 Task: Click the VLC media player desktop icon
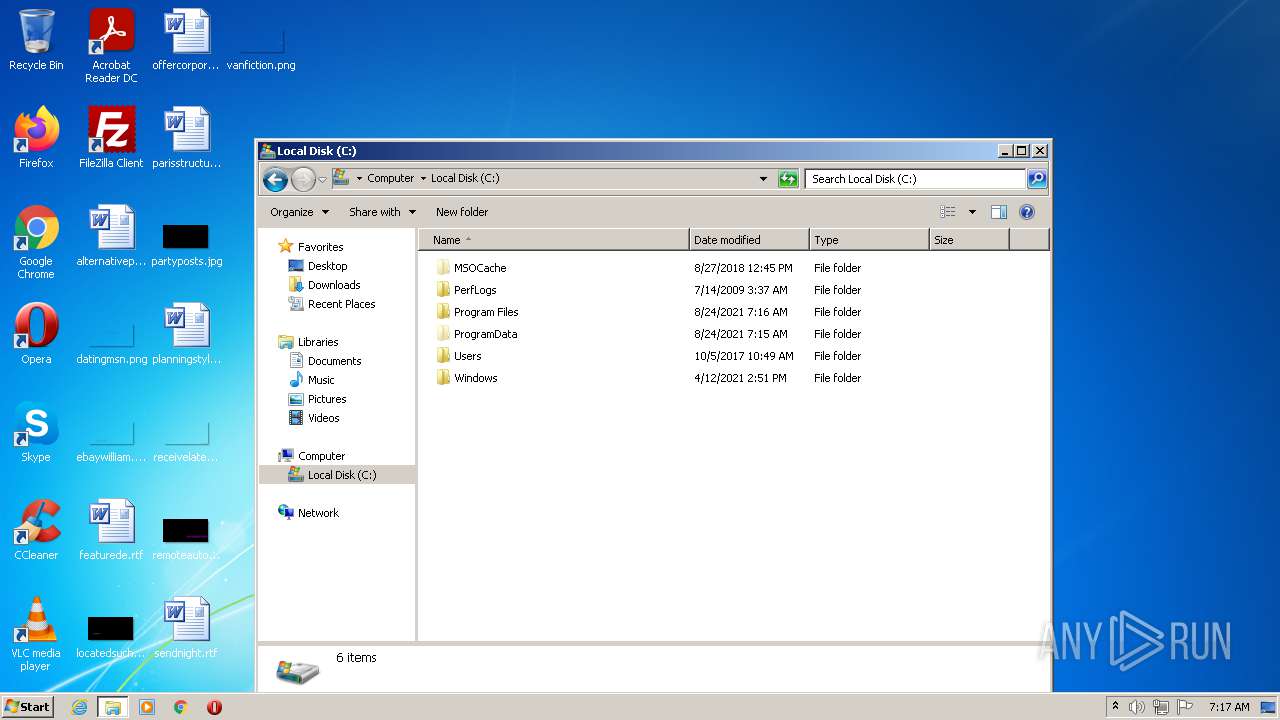36,634
